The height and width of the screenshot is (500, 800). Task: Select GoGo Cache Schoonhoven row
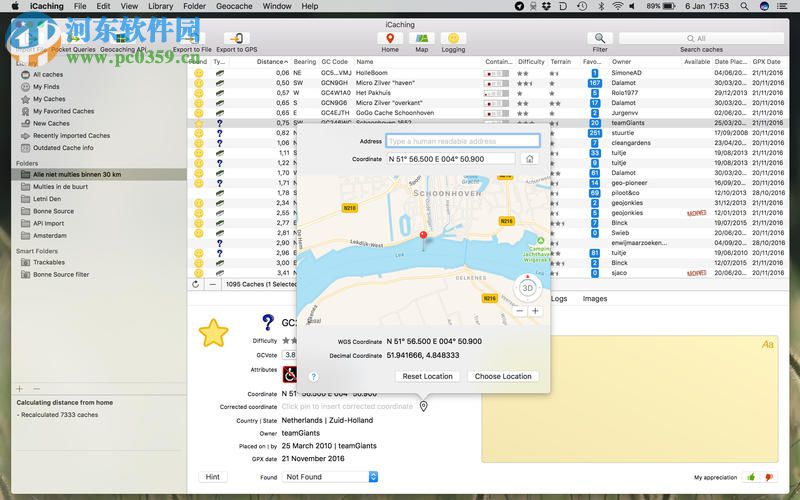(488, 113)
